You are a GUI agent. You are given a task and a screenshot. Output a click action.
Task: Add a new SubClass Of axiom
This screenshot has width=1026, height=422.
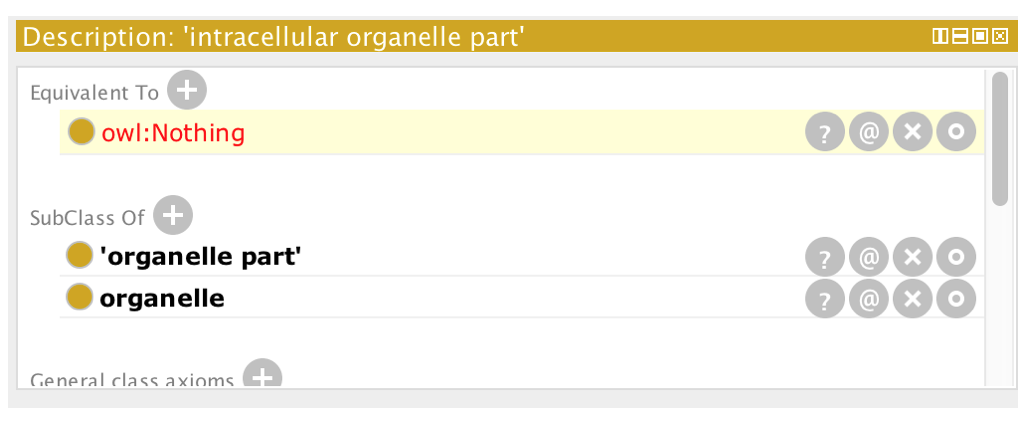[173, 215]
